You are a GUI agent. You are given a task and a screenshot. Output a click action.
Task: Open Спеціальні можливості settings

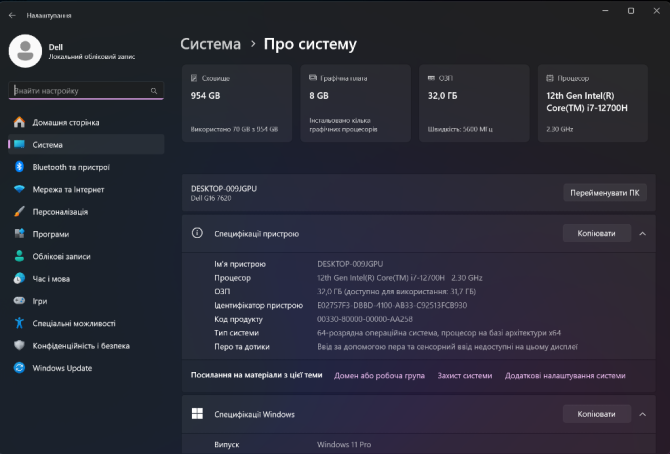(86, 323)
